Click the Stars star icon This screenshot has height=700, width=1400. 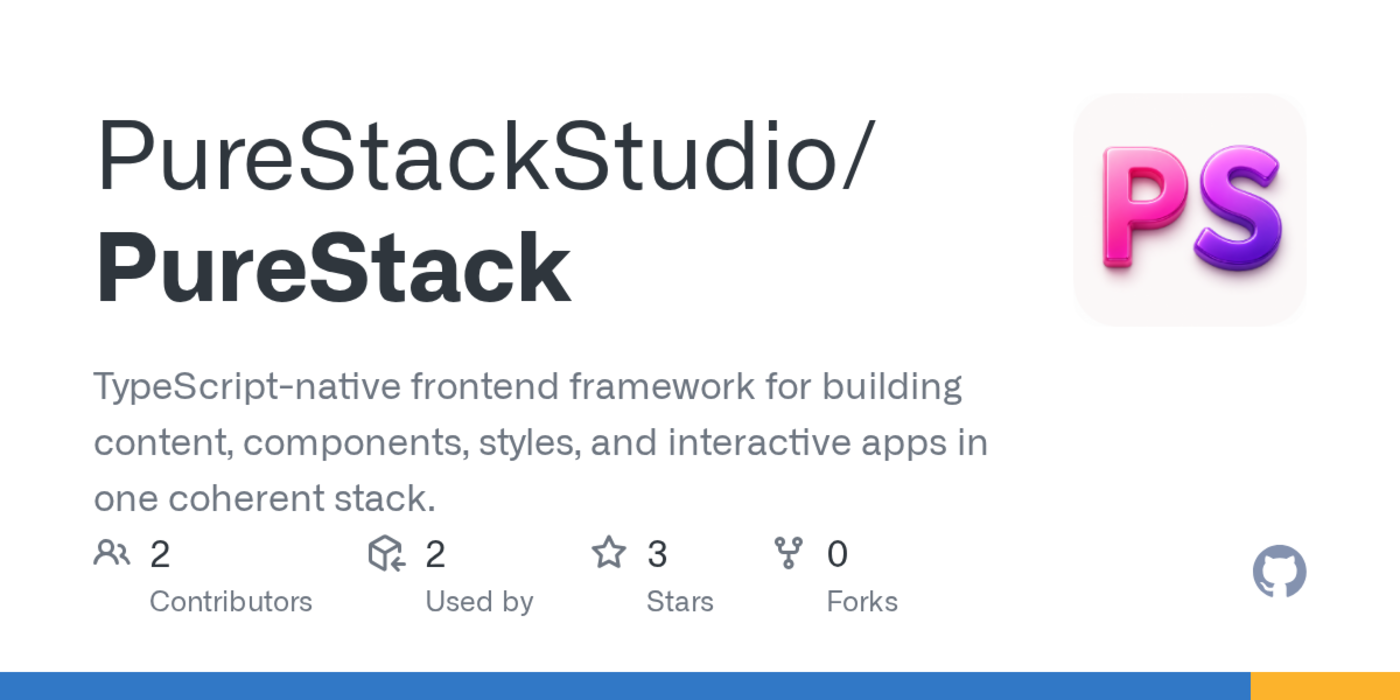[x=608, y=553]
